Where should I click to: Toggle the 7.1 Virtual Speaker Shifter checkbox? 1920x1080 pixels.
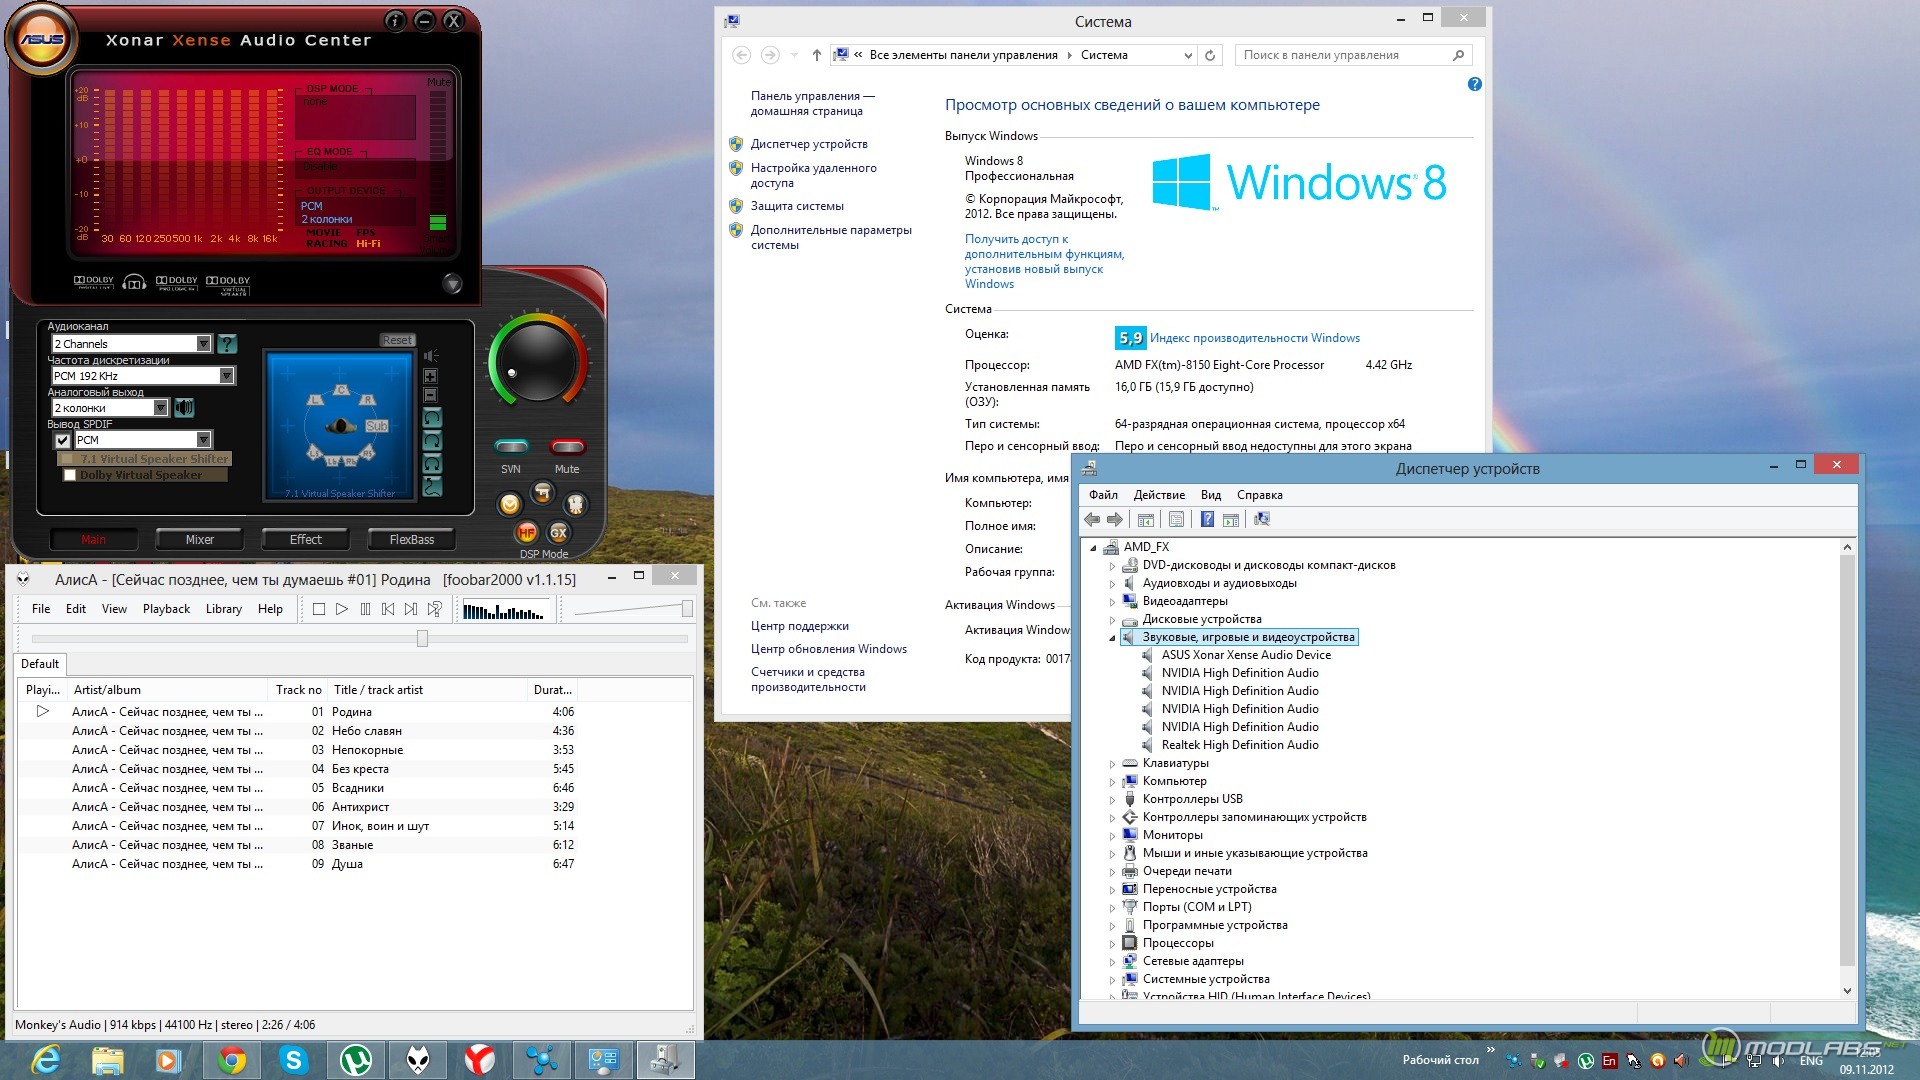67,459
